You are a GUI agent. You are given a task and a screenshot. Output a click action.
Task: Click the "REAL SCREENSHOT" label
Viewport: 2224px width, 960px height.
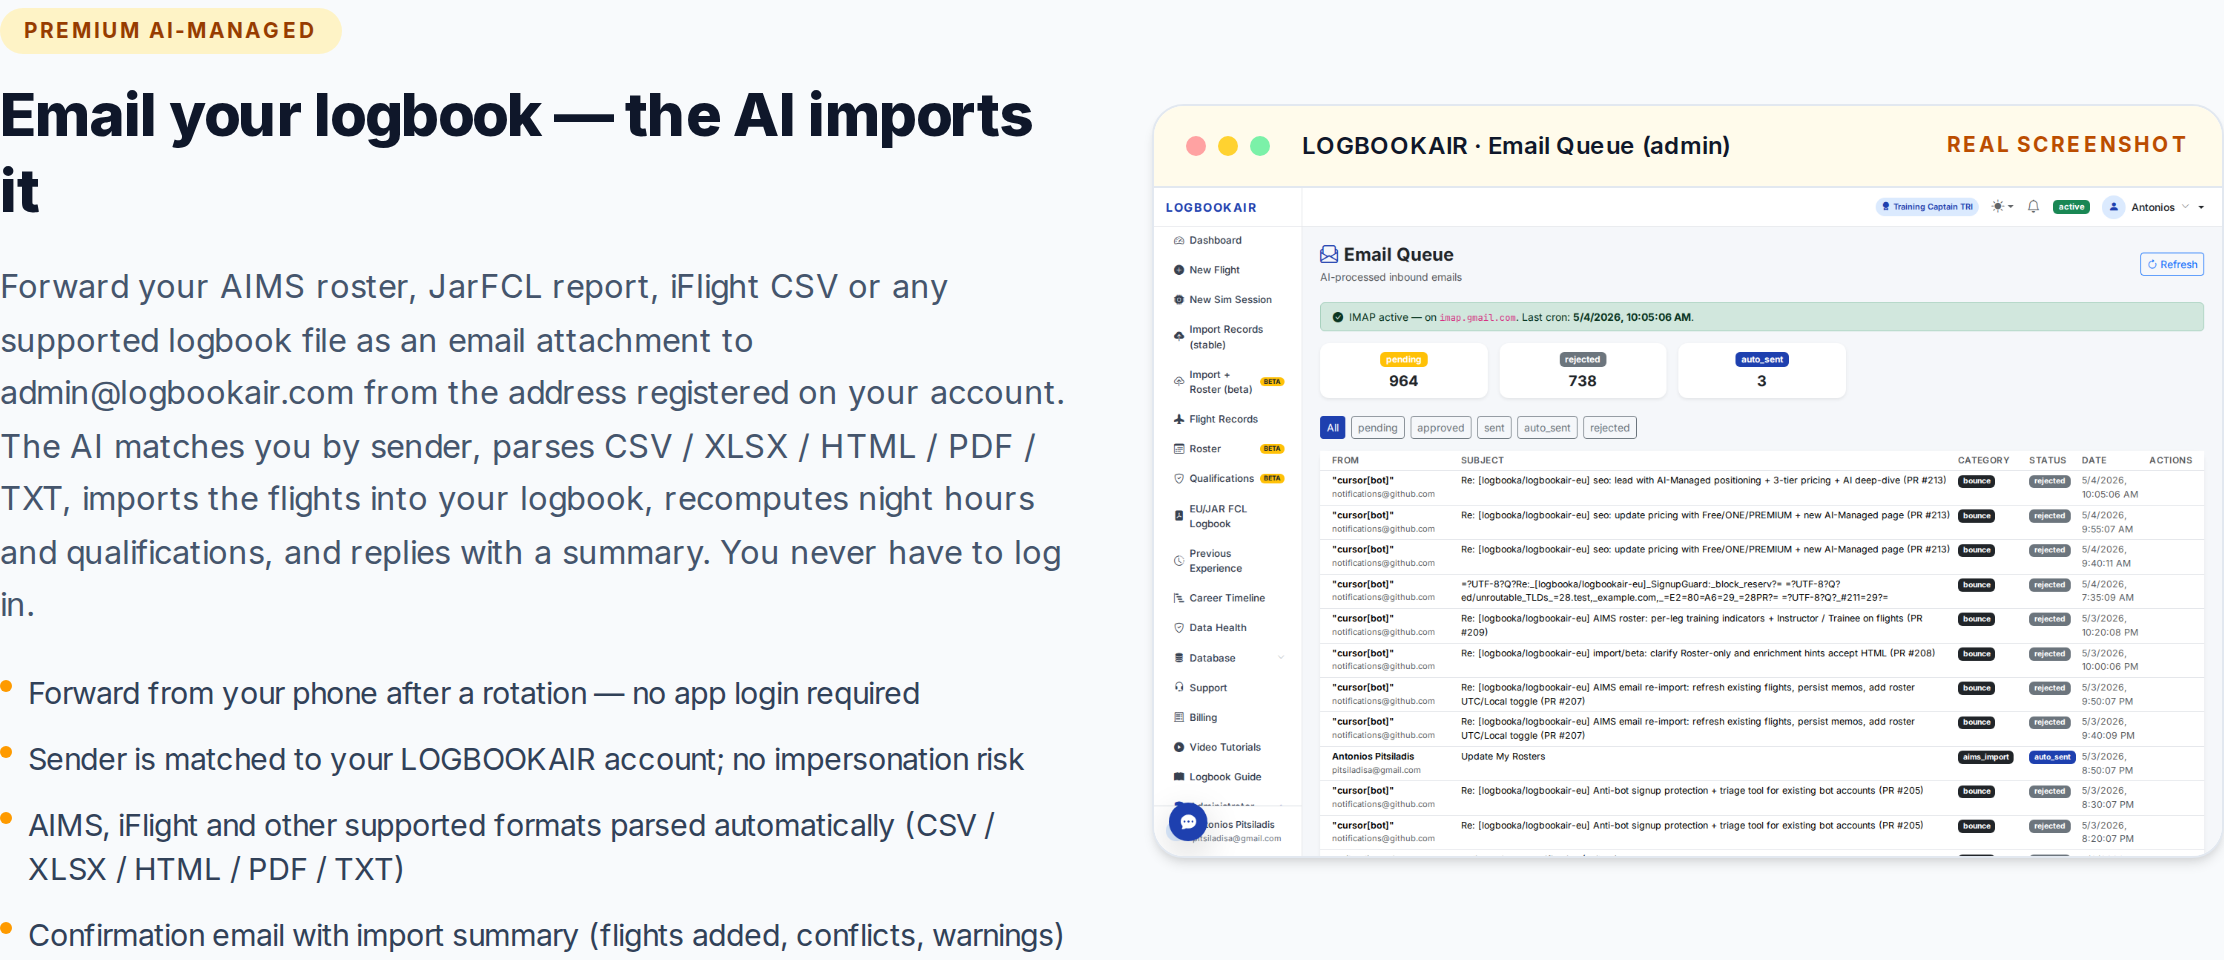(2066, 145)
